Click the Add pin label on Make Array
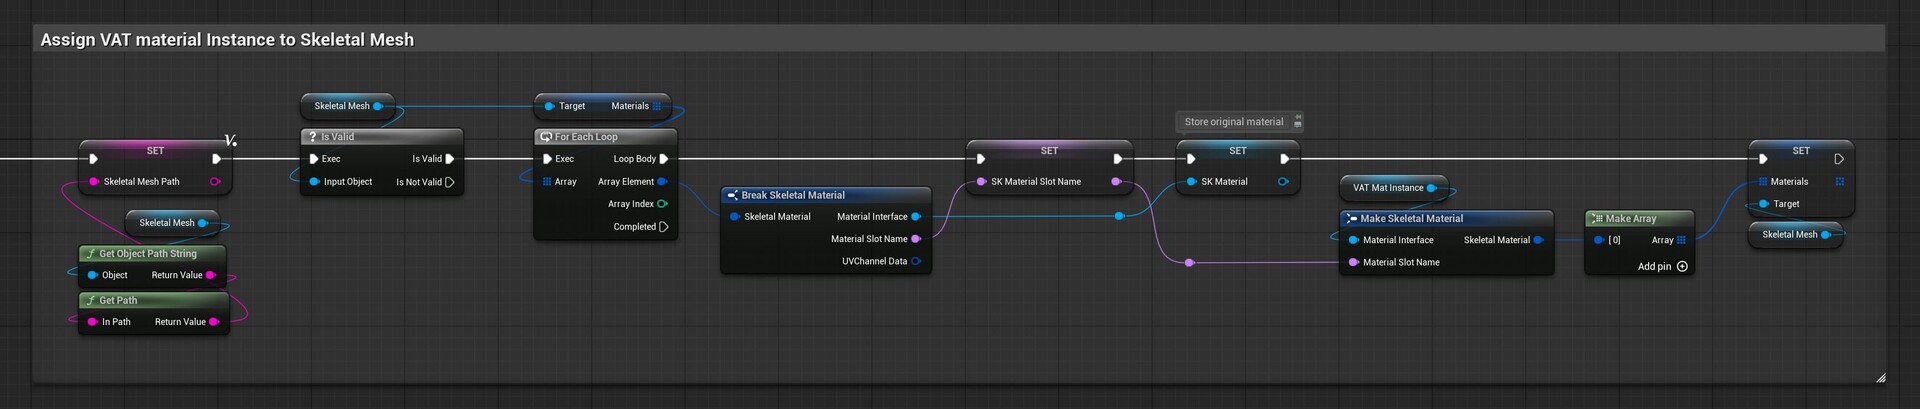Screen dimensions: 1920x409 [x=1654, y=267]
